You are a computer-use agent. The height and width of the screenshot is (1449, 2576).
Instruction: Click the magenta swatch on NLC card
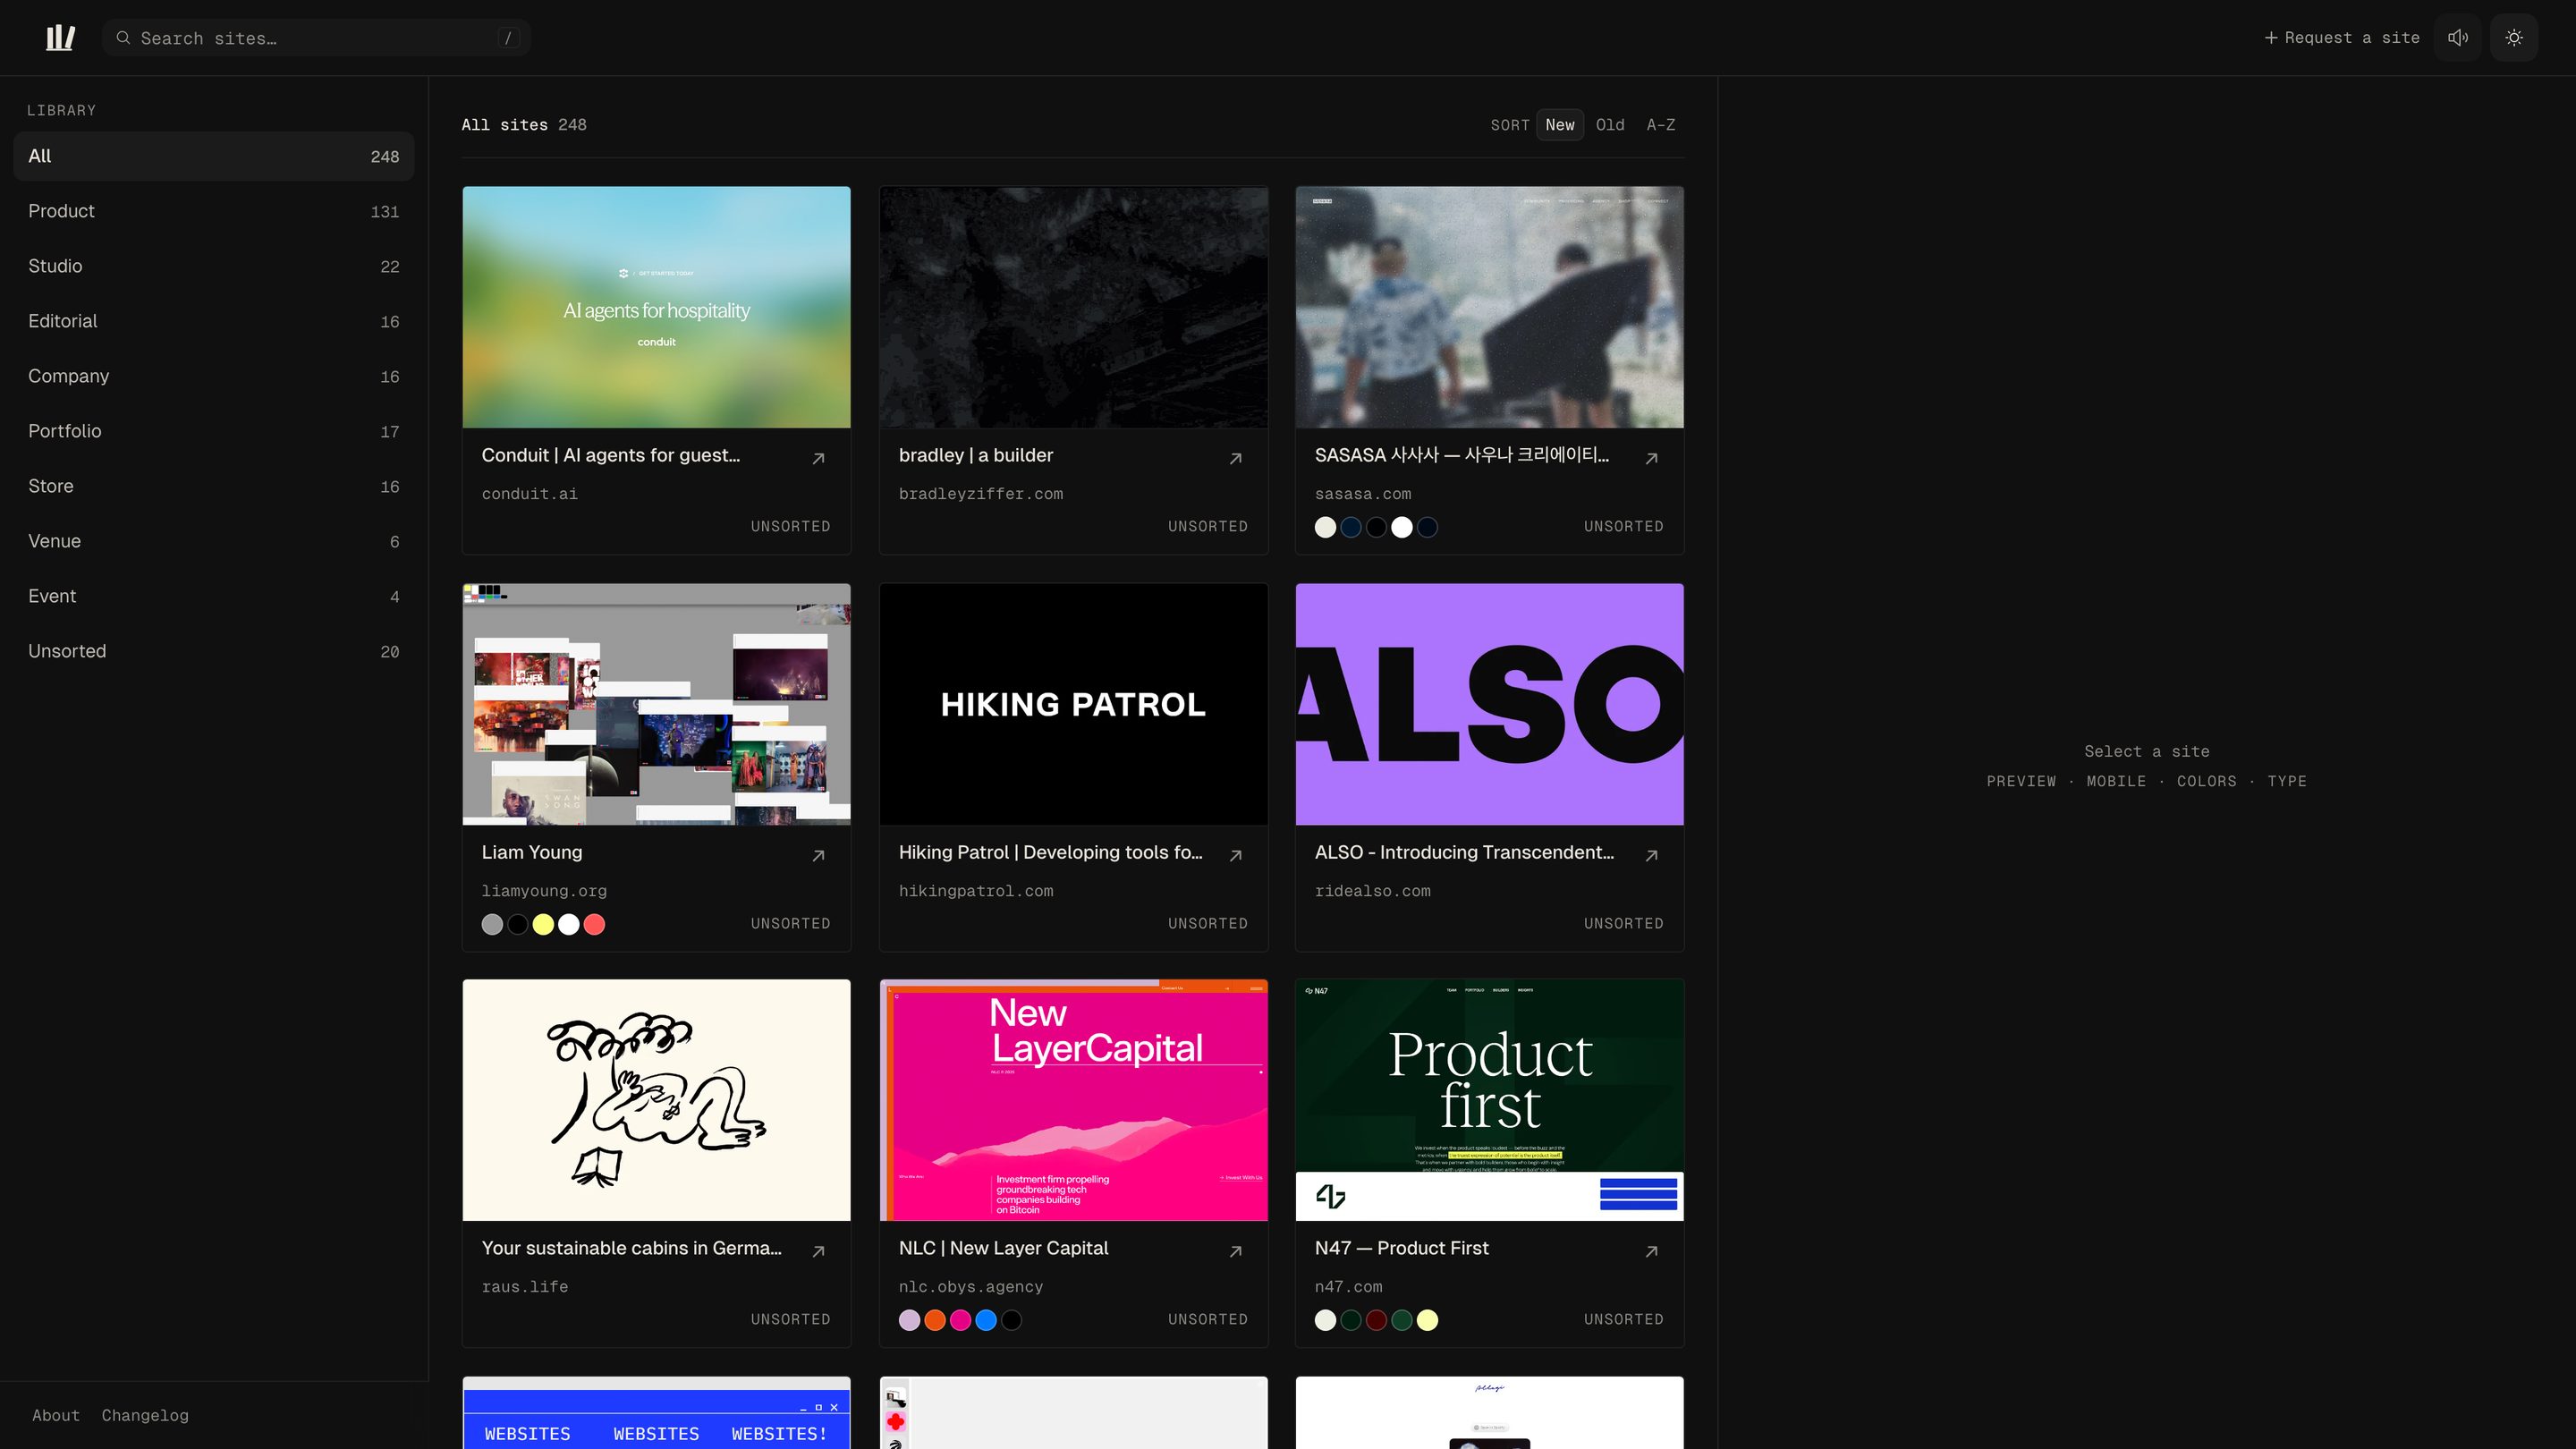[960, 1320]
